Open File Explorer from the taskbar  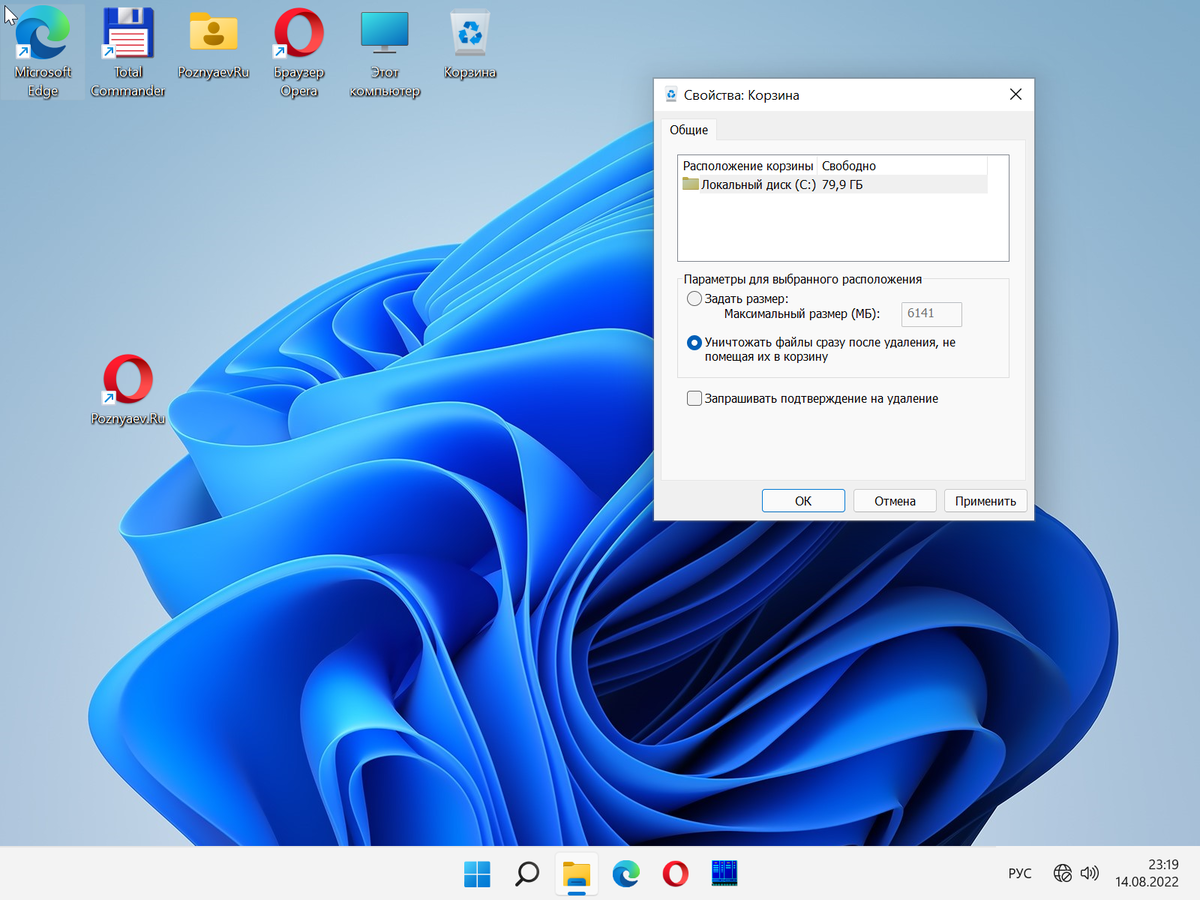pyautogui.click(x=576, y=874)
